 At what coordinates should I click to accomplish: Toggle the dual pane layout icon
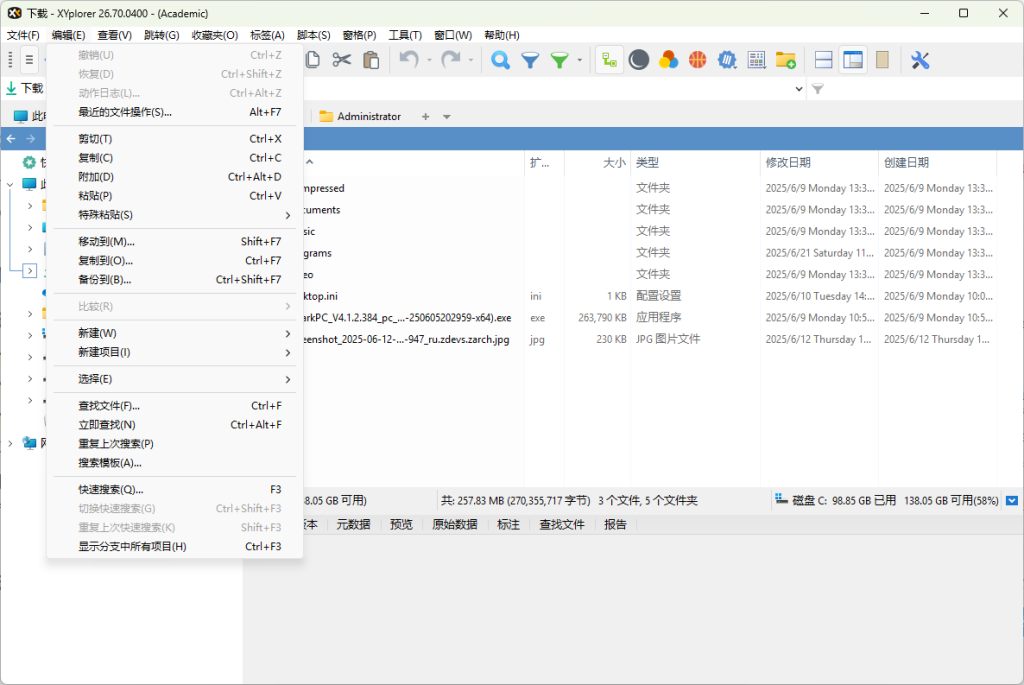point(824,60)
